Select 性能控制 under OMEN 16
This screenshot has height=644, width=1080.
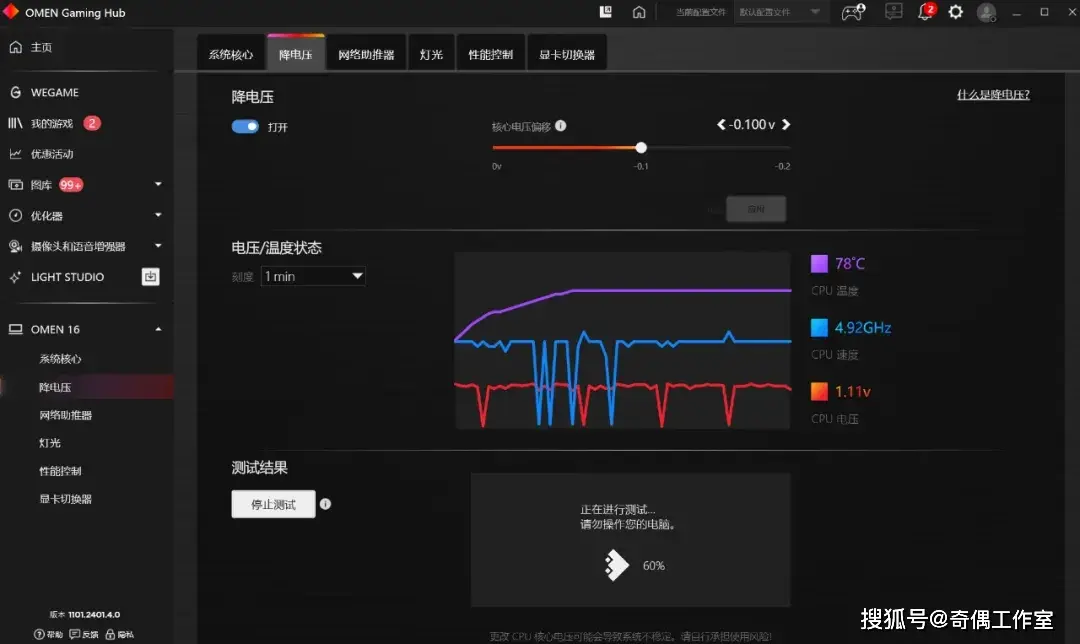pyautogui.click(x=61, y=471)
